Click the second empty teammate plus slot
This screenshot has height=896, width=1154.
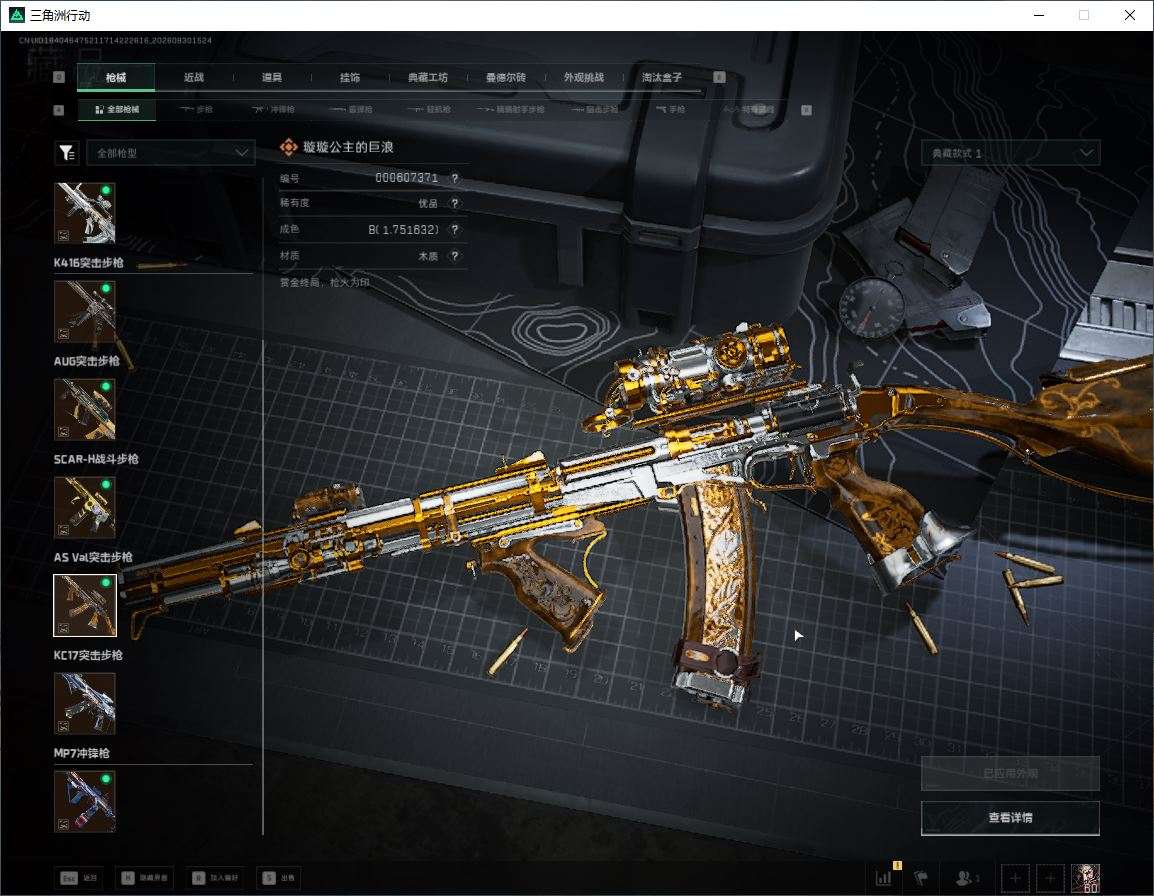(x=1050, y=878)
